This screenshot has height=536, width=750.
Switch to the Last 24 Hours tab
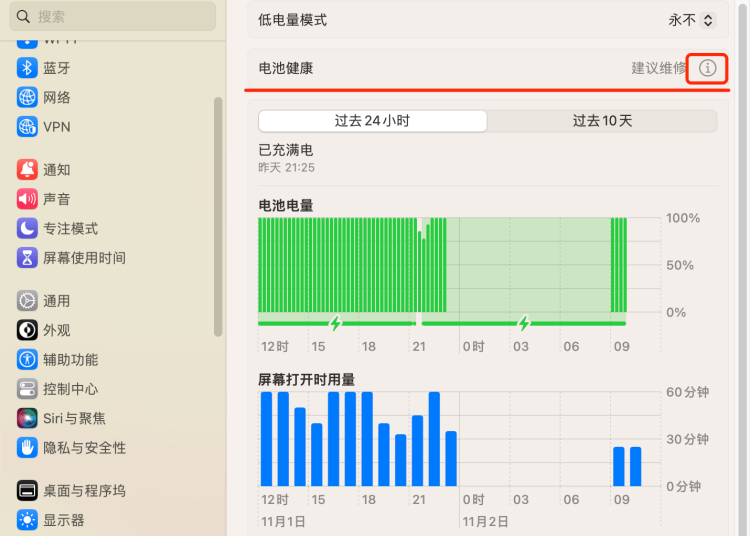pos(372,121)
